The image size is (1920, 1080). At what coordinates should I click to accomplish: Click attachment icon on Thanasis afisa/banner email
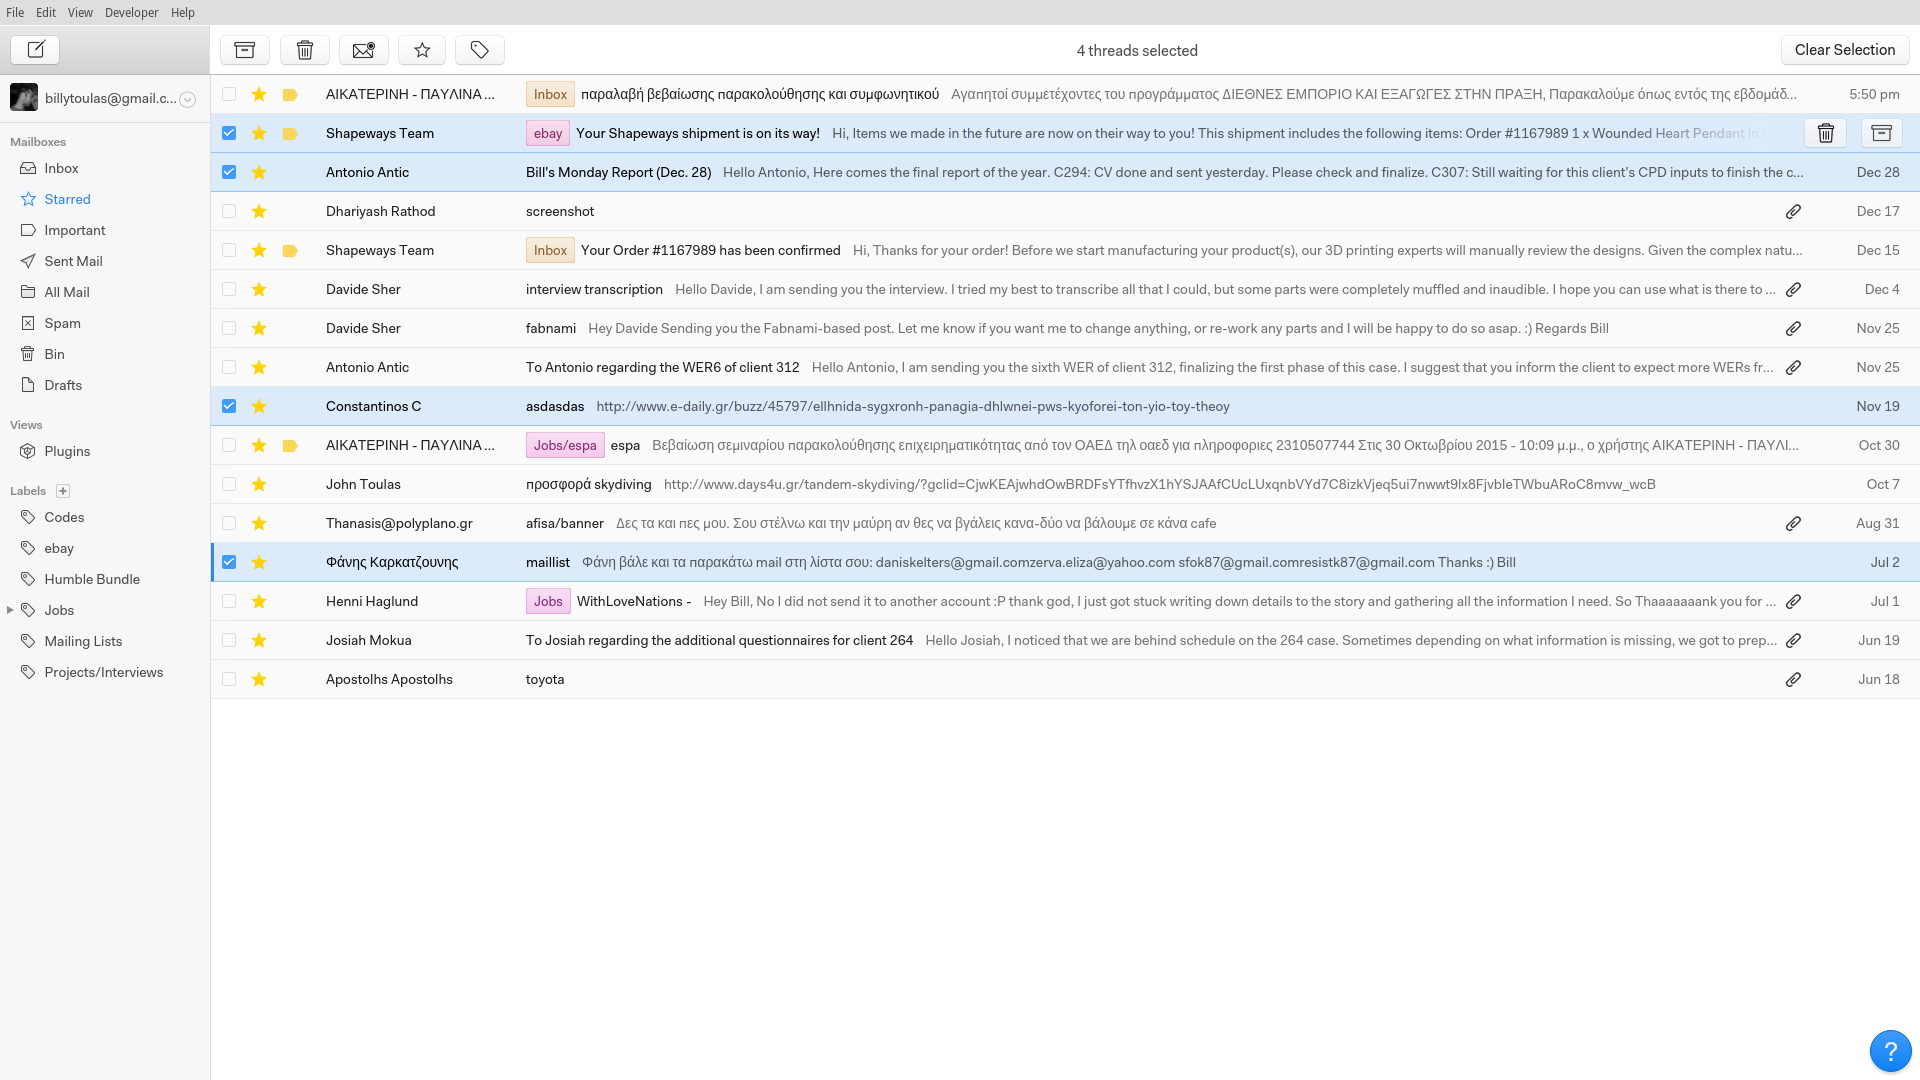coord(1793,523)
